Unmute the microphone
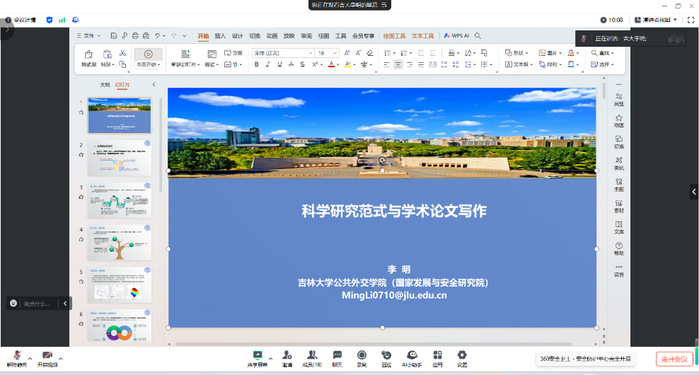This screenshot has height=375, width=699. pos(17,359)
